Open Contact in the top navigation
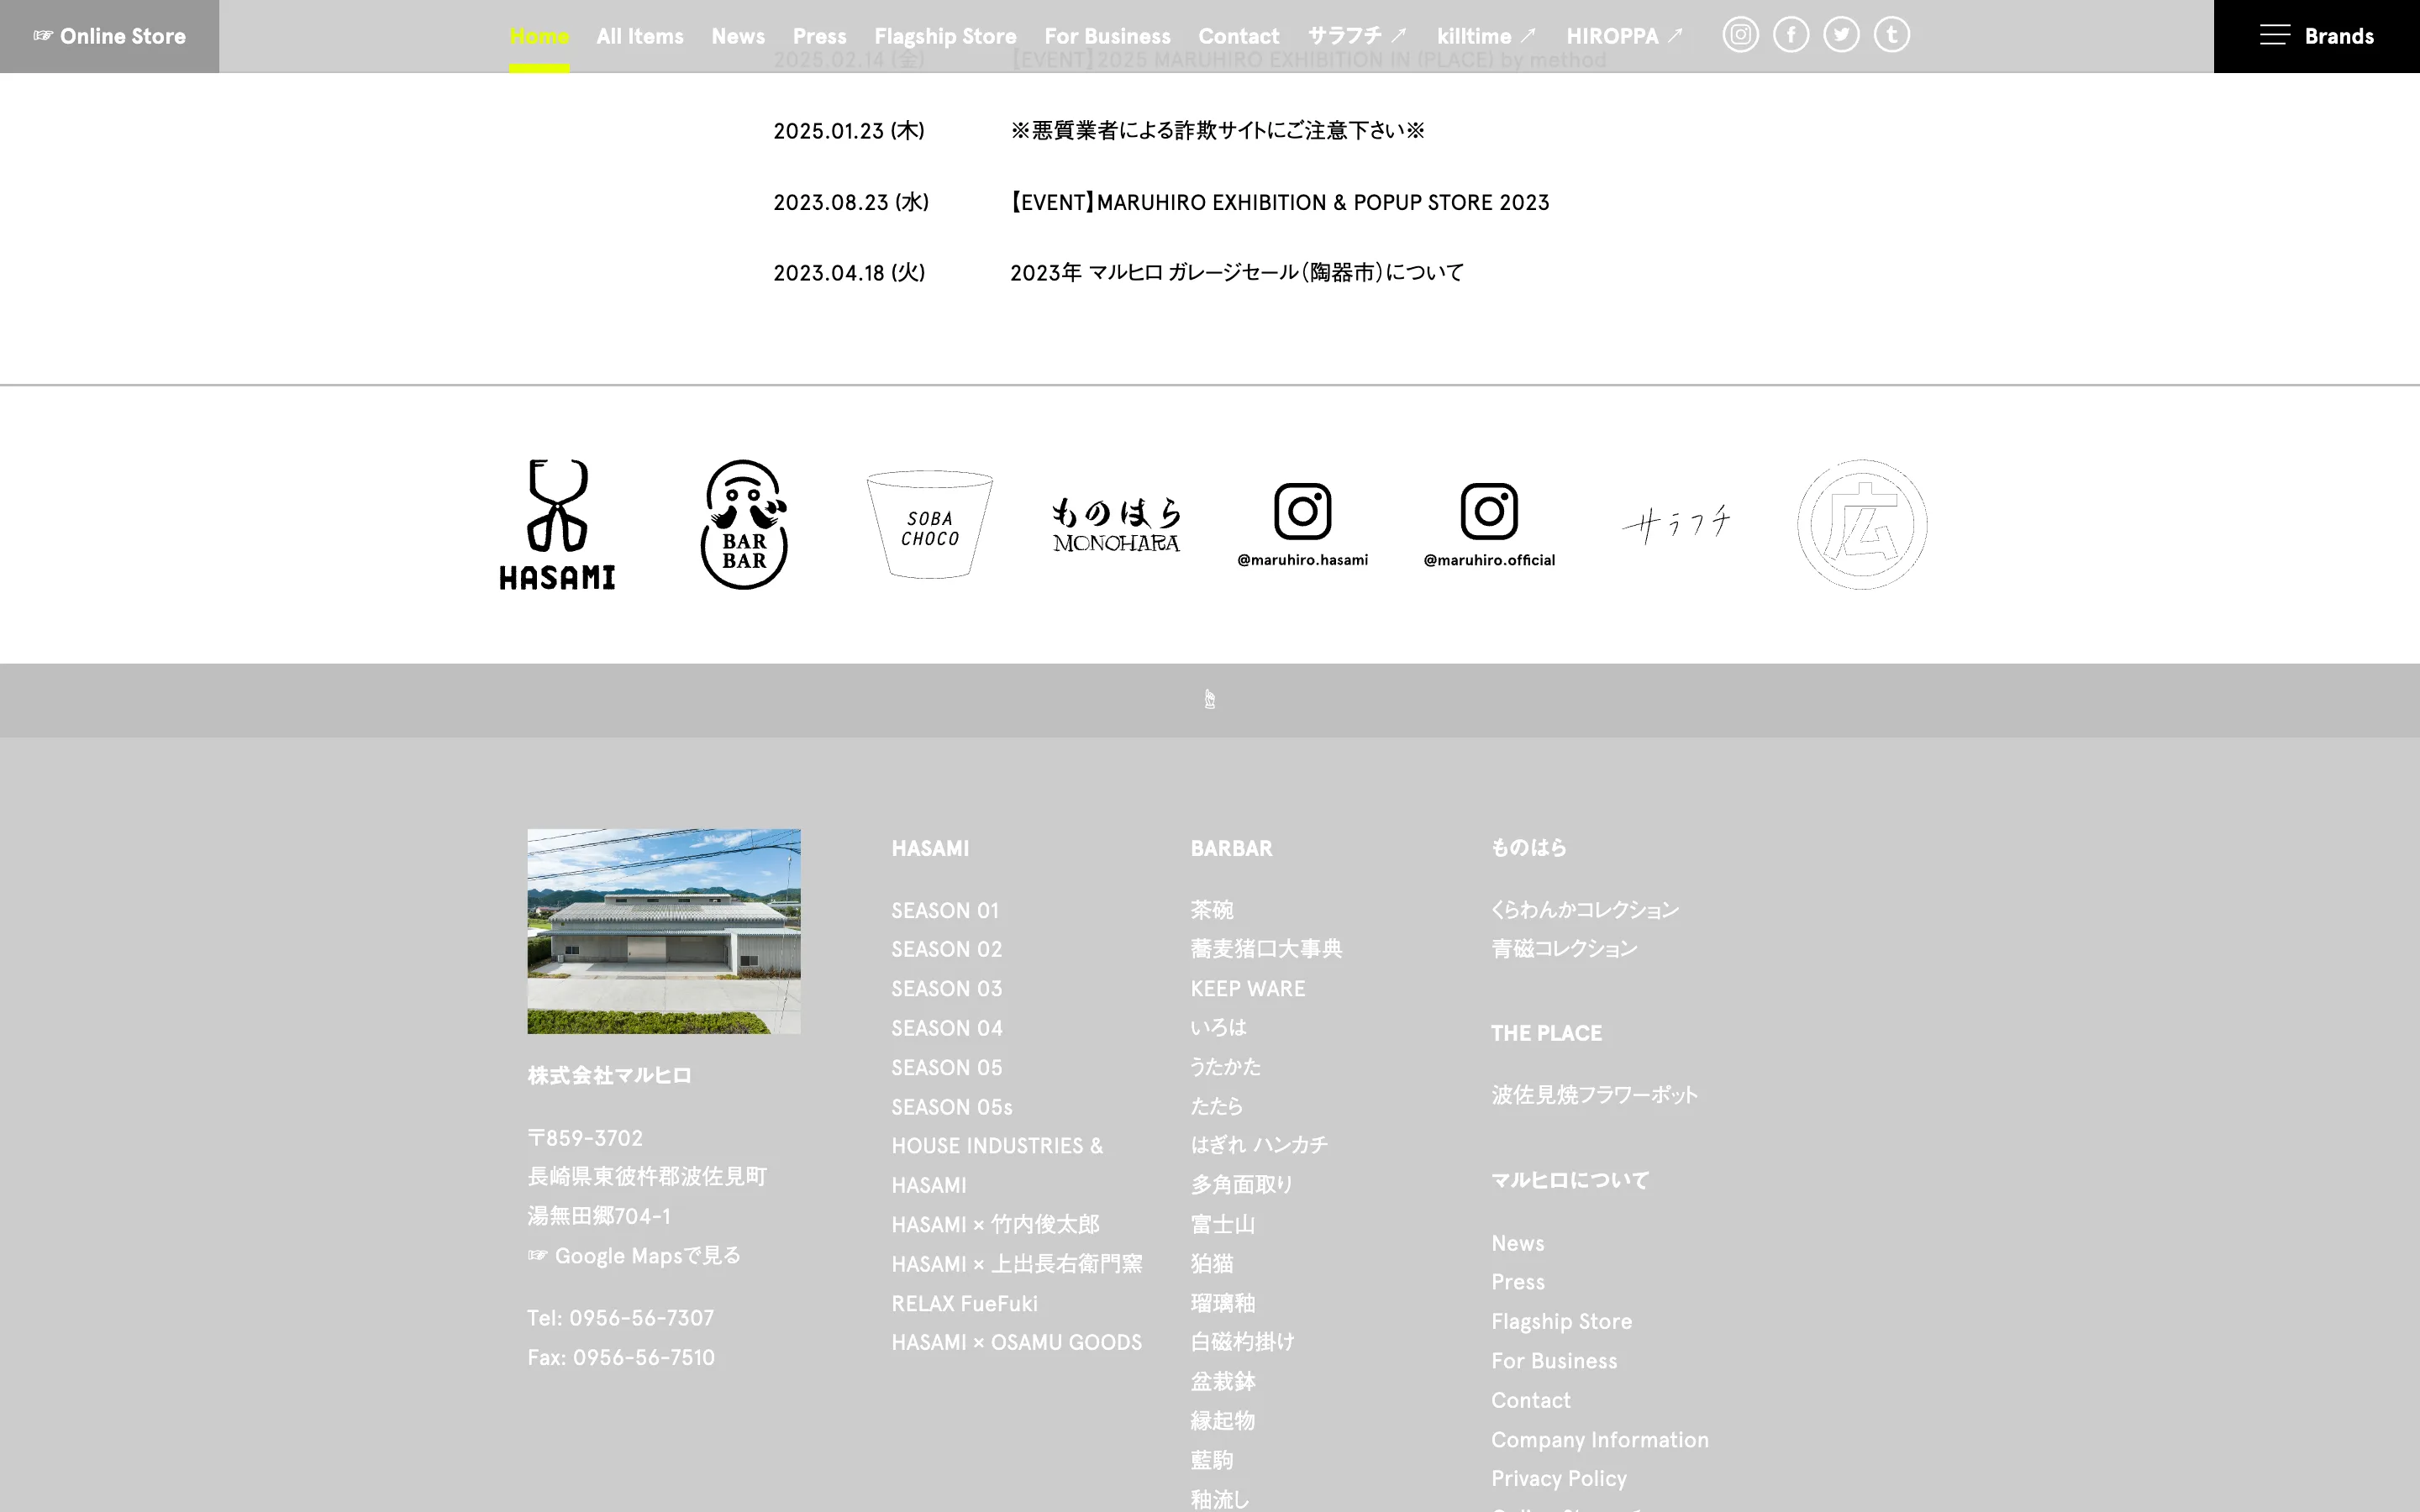 pos(1238,36)
